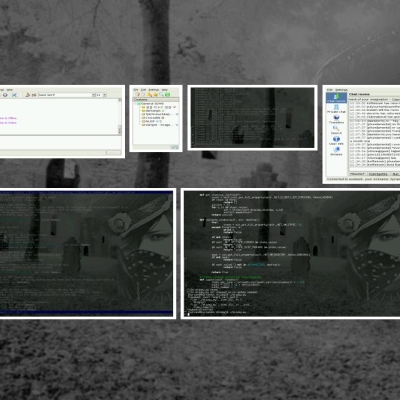
Task: Click the chat message input in Soulseek window
Action: pos(374,169)
